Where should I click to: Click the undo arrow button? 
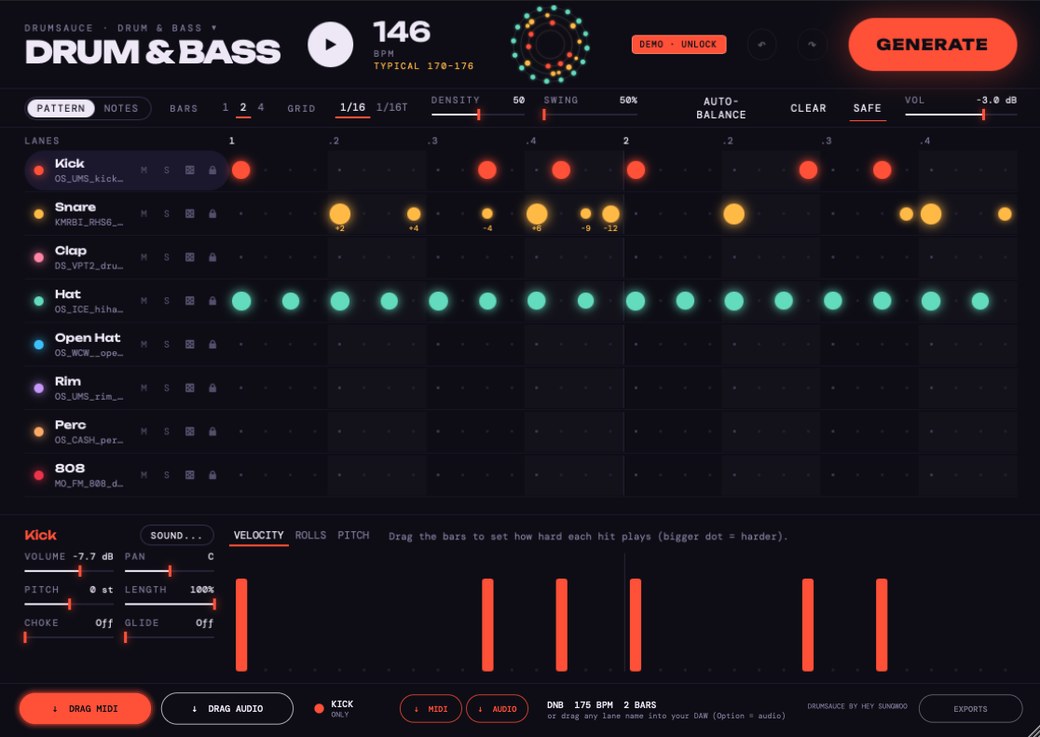pos(761,44)
